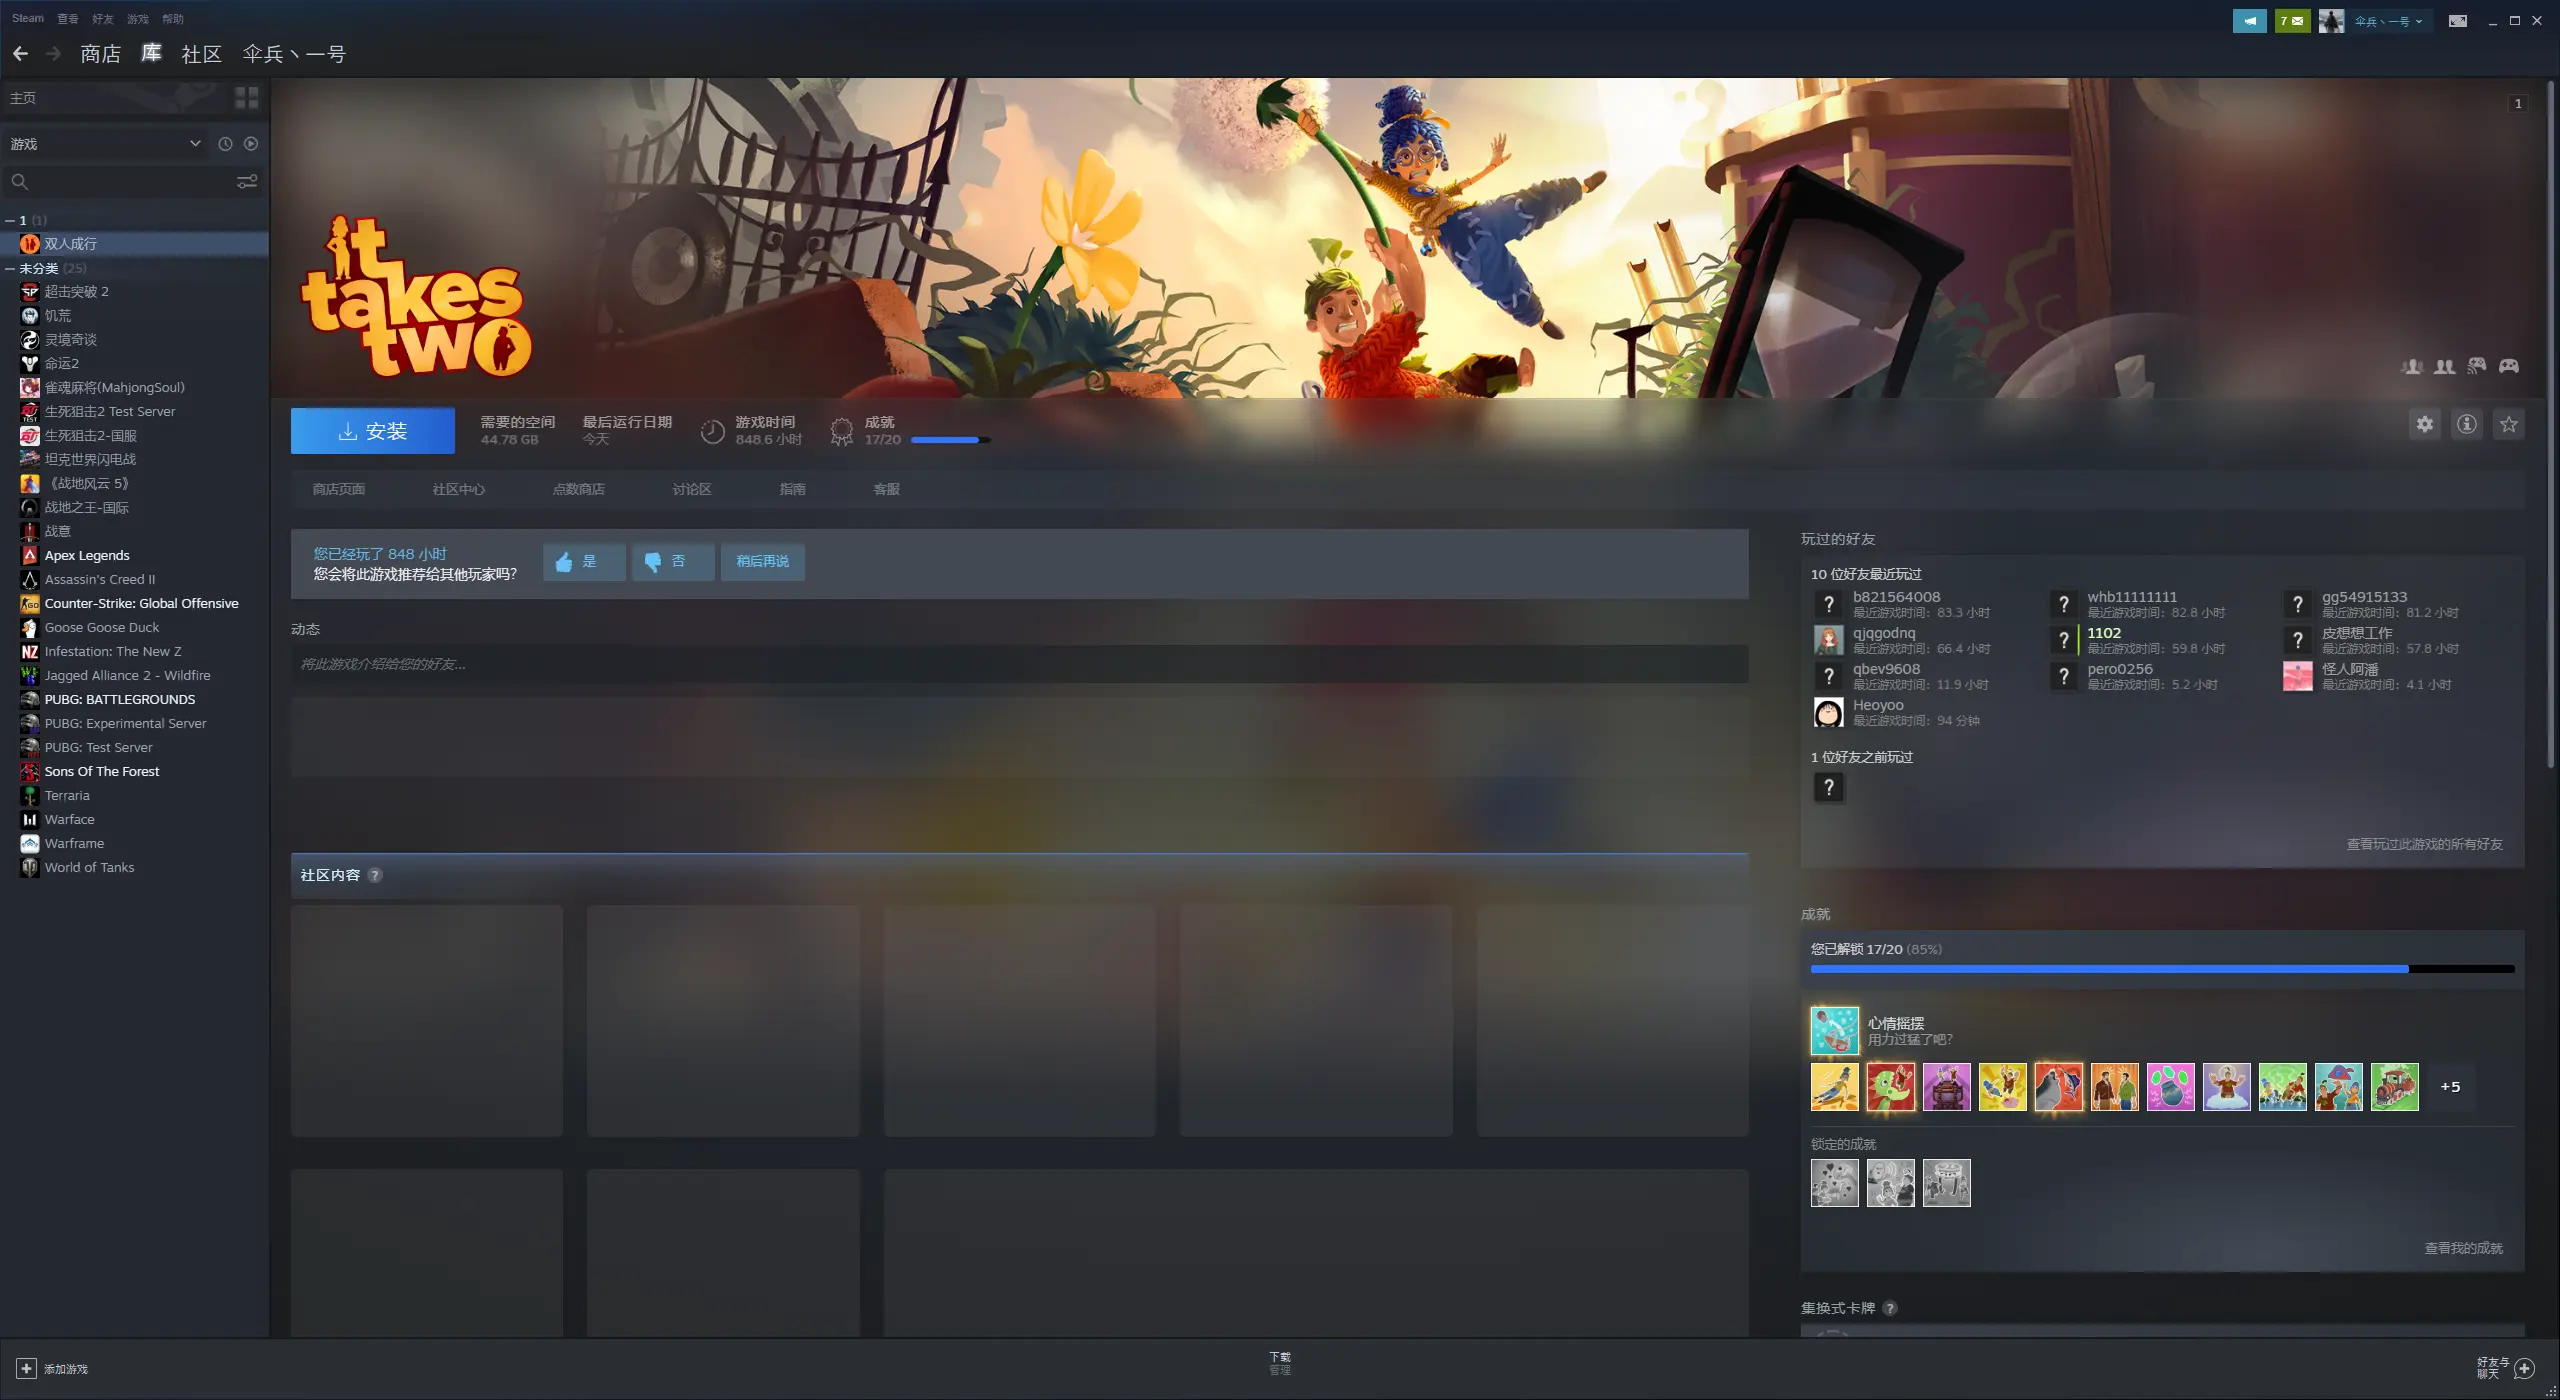The height and width of the screenshot is (1400, 2560).
Task: Click the add game plus icon
Action: pyautogui.click(x=27, y=1368)
